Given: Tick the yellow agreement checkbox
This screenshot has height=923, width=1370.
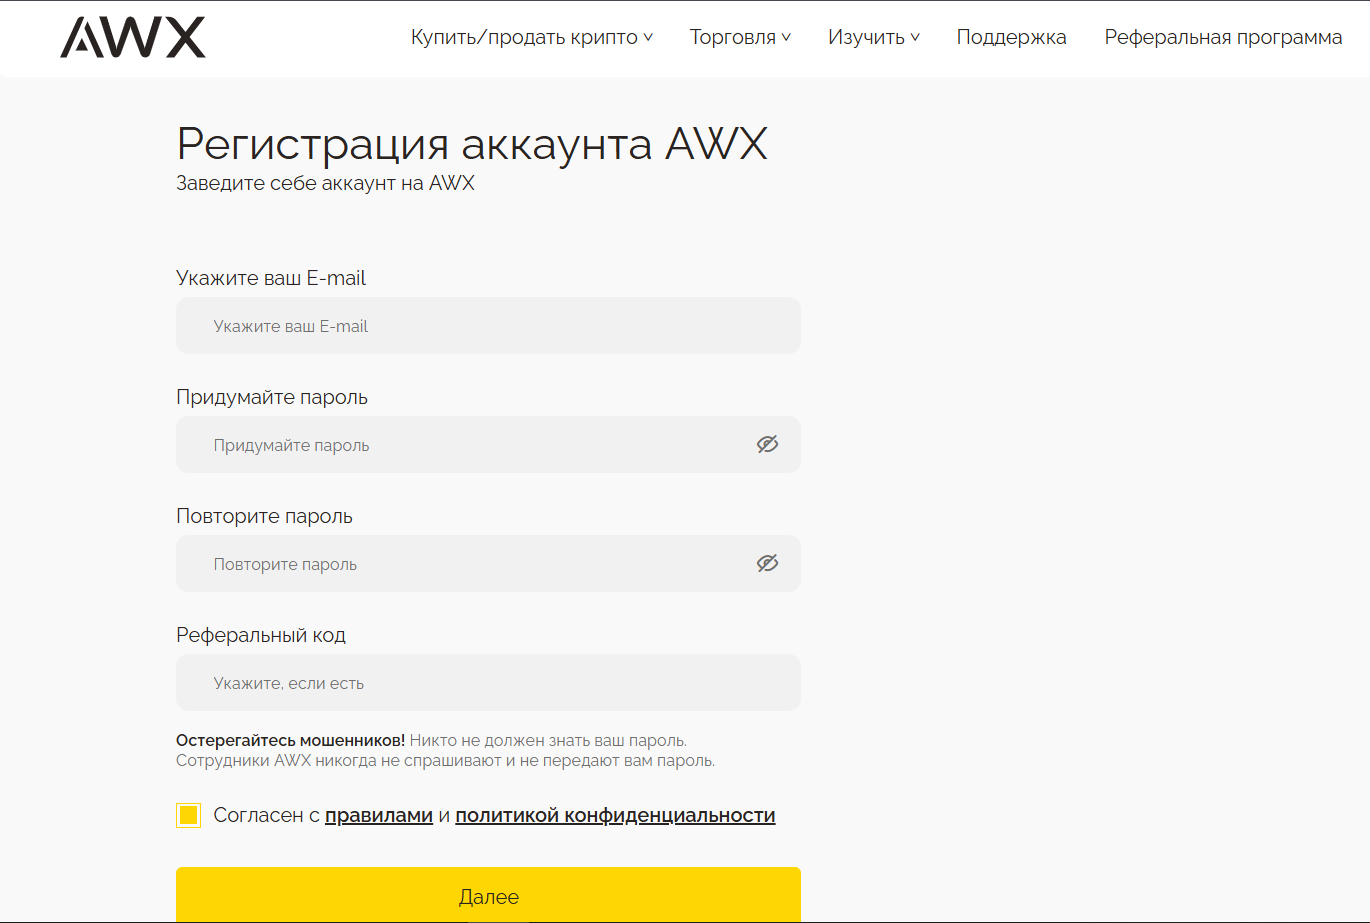Looking at the screenshot, I should pyautogui.click(x=188, y=815).
